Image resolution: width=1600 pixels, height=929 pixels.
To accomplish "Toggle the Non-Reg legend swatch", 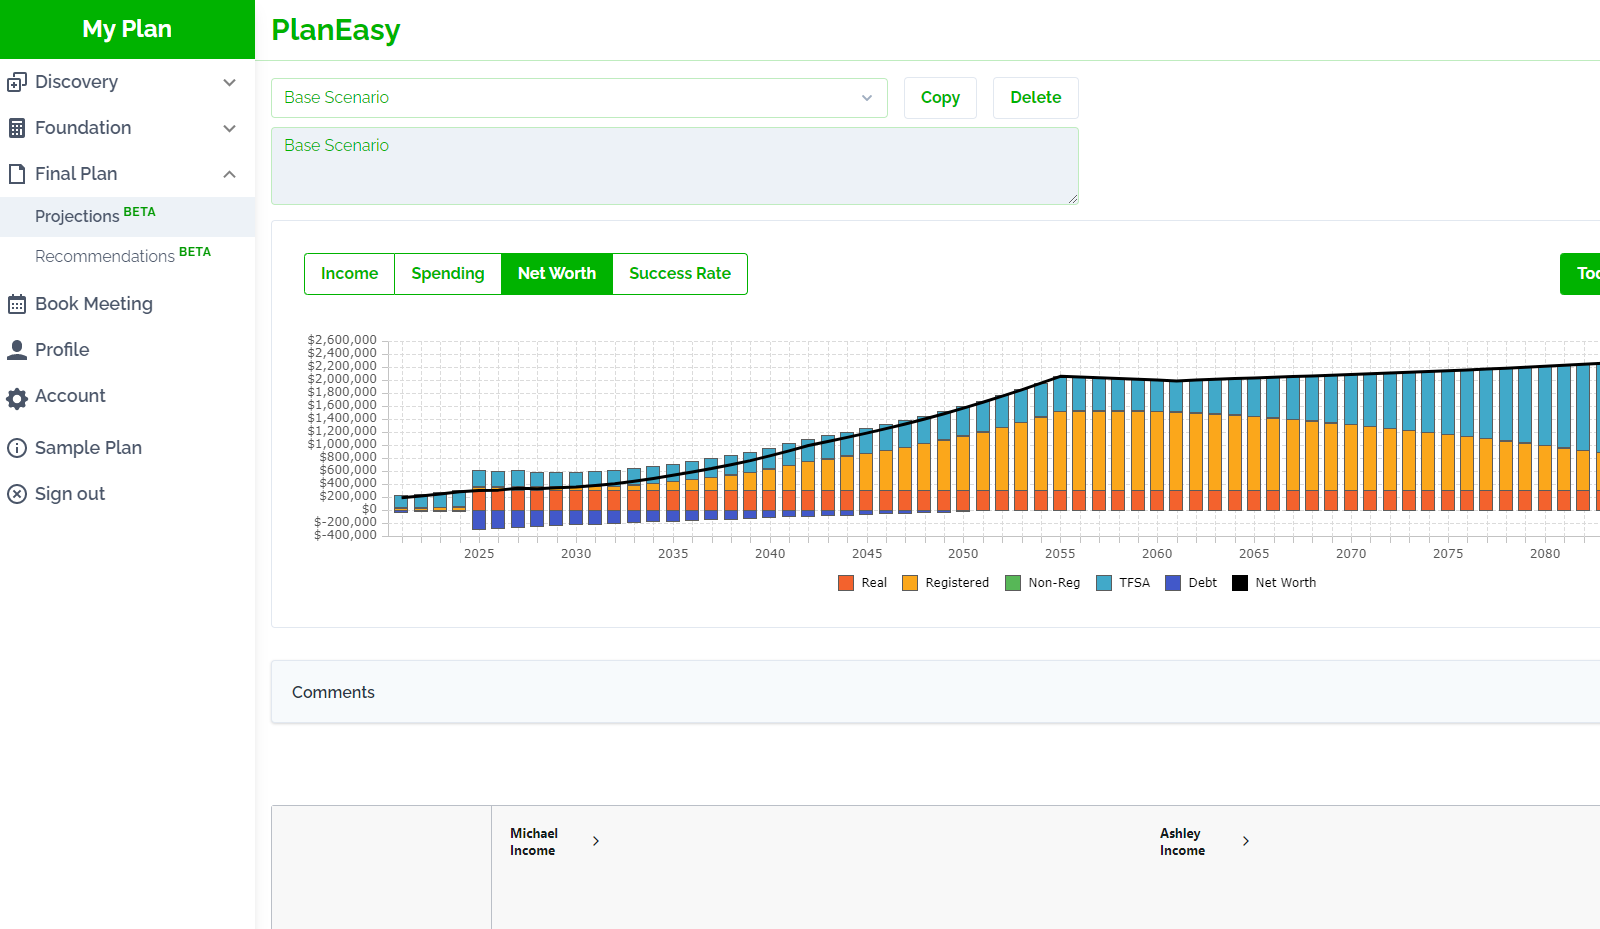I will click(1013, 583).
